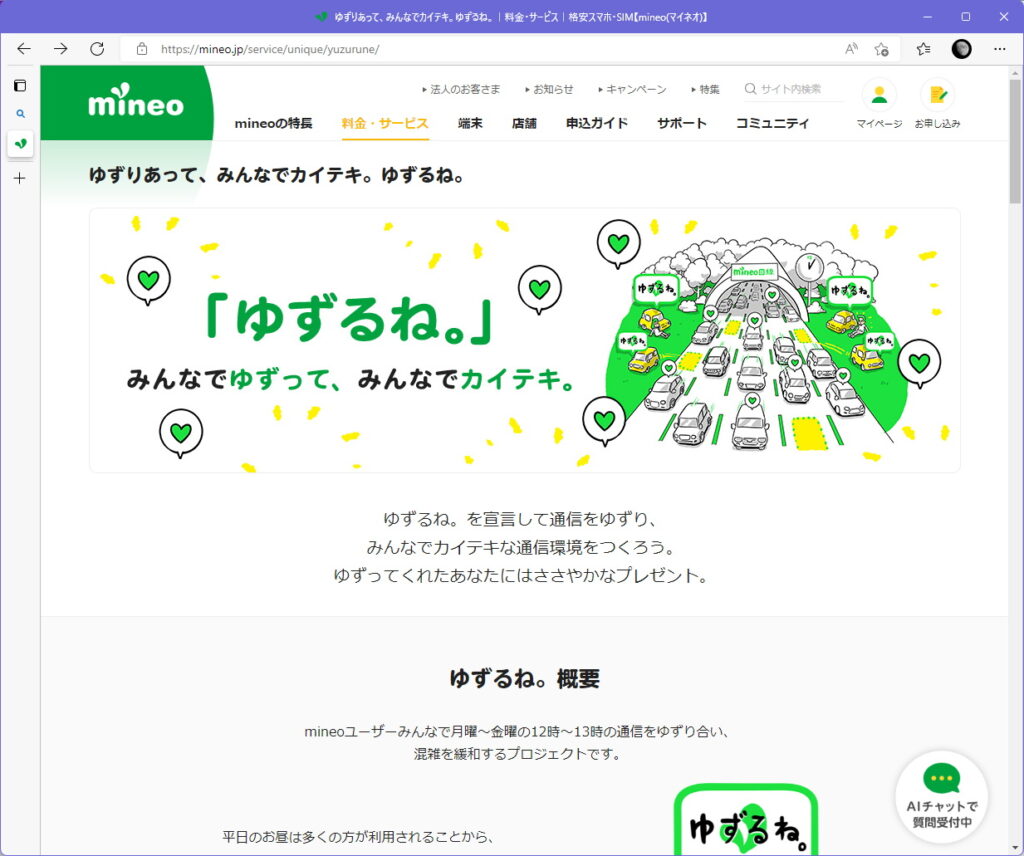Click the ゆずるね。 logo image at bottom
This screenshot has height=856, width=1024.
pos(746,819)
